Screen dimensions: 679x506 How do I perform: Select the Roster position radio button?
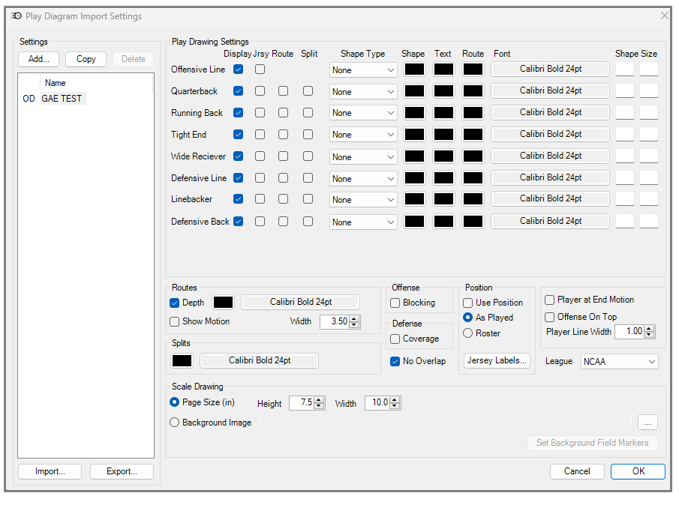click(468, 333)
